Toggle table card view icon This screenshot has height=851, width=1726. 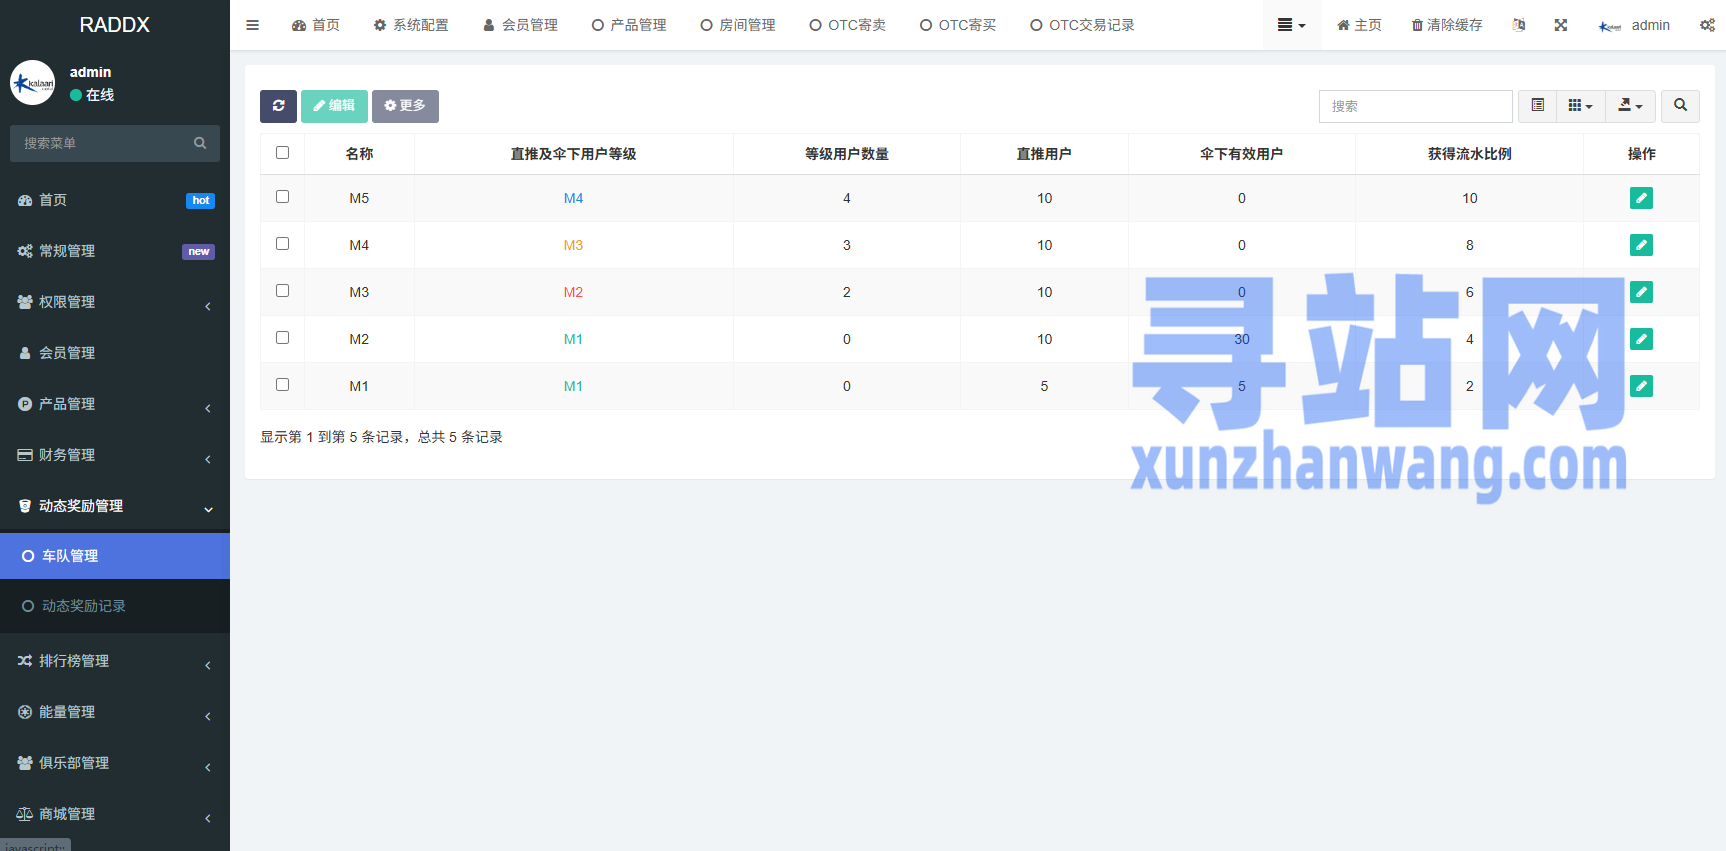coord(1537,106)
